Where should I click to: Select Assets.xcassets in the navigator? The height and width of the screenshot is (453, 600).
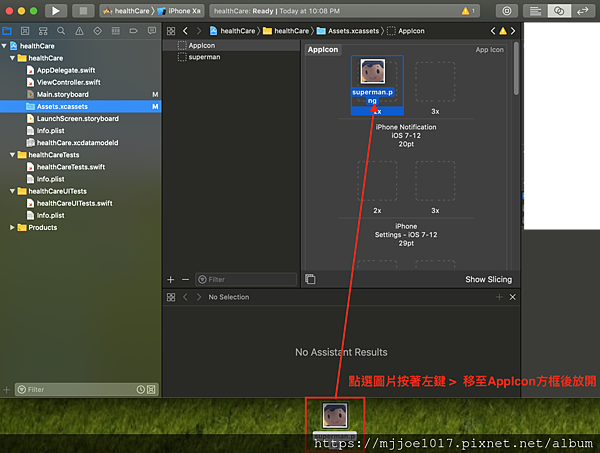point(80,106)
